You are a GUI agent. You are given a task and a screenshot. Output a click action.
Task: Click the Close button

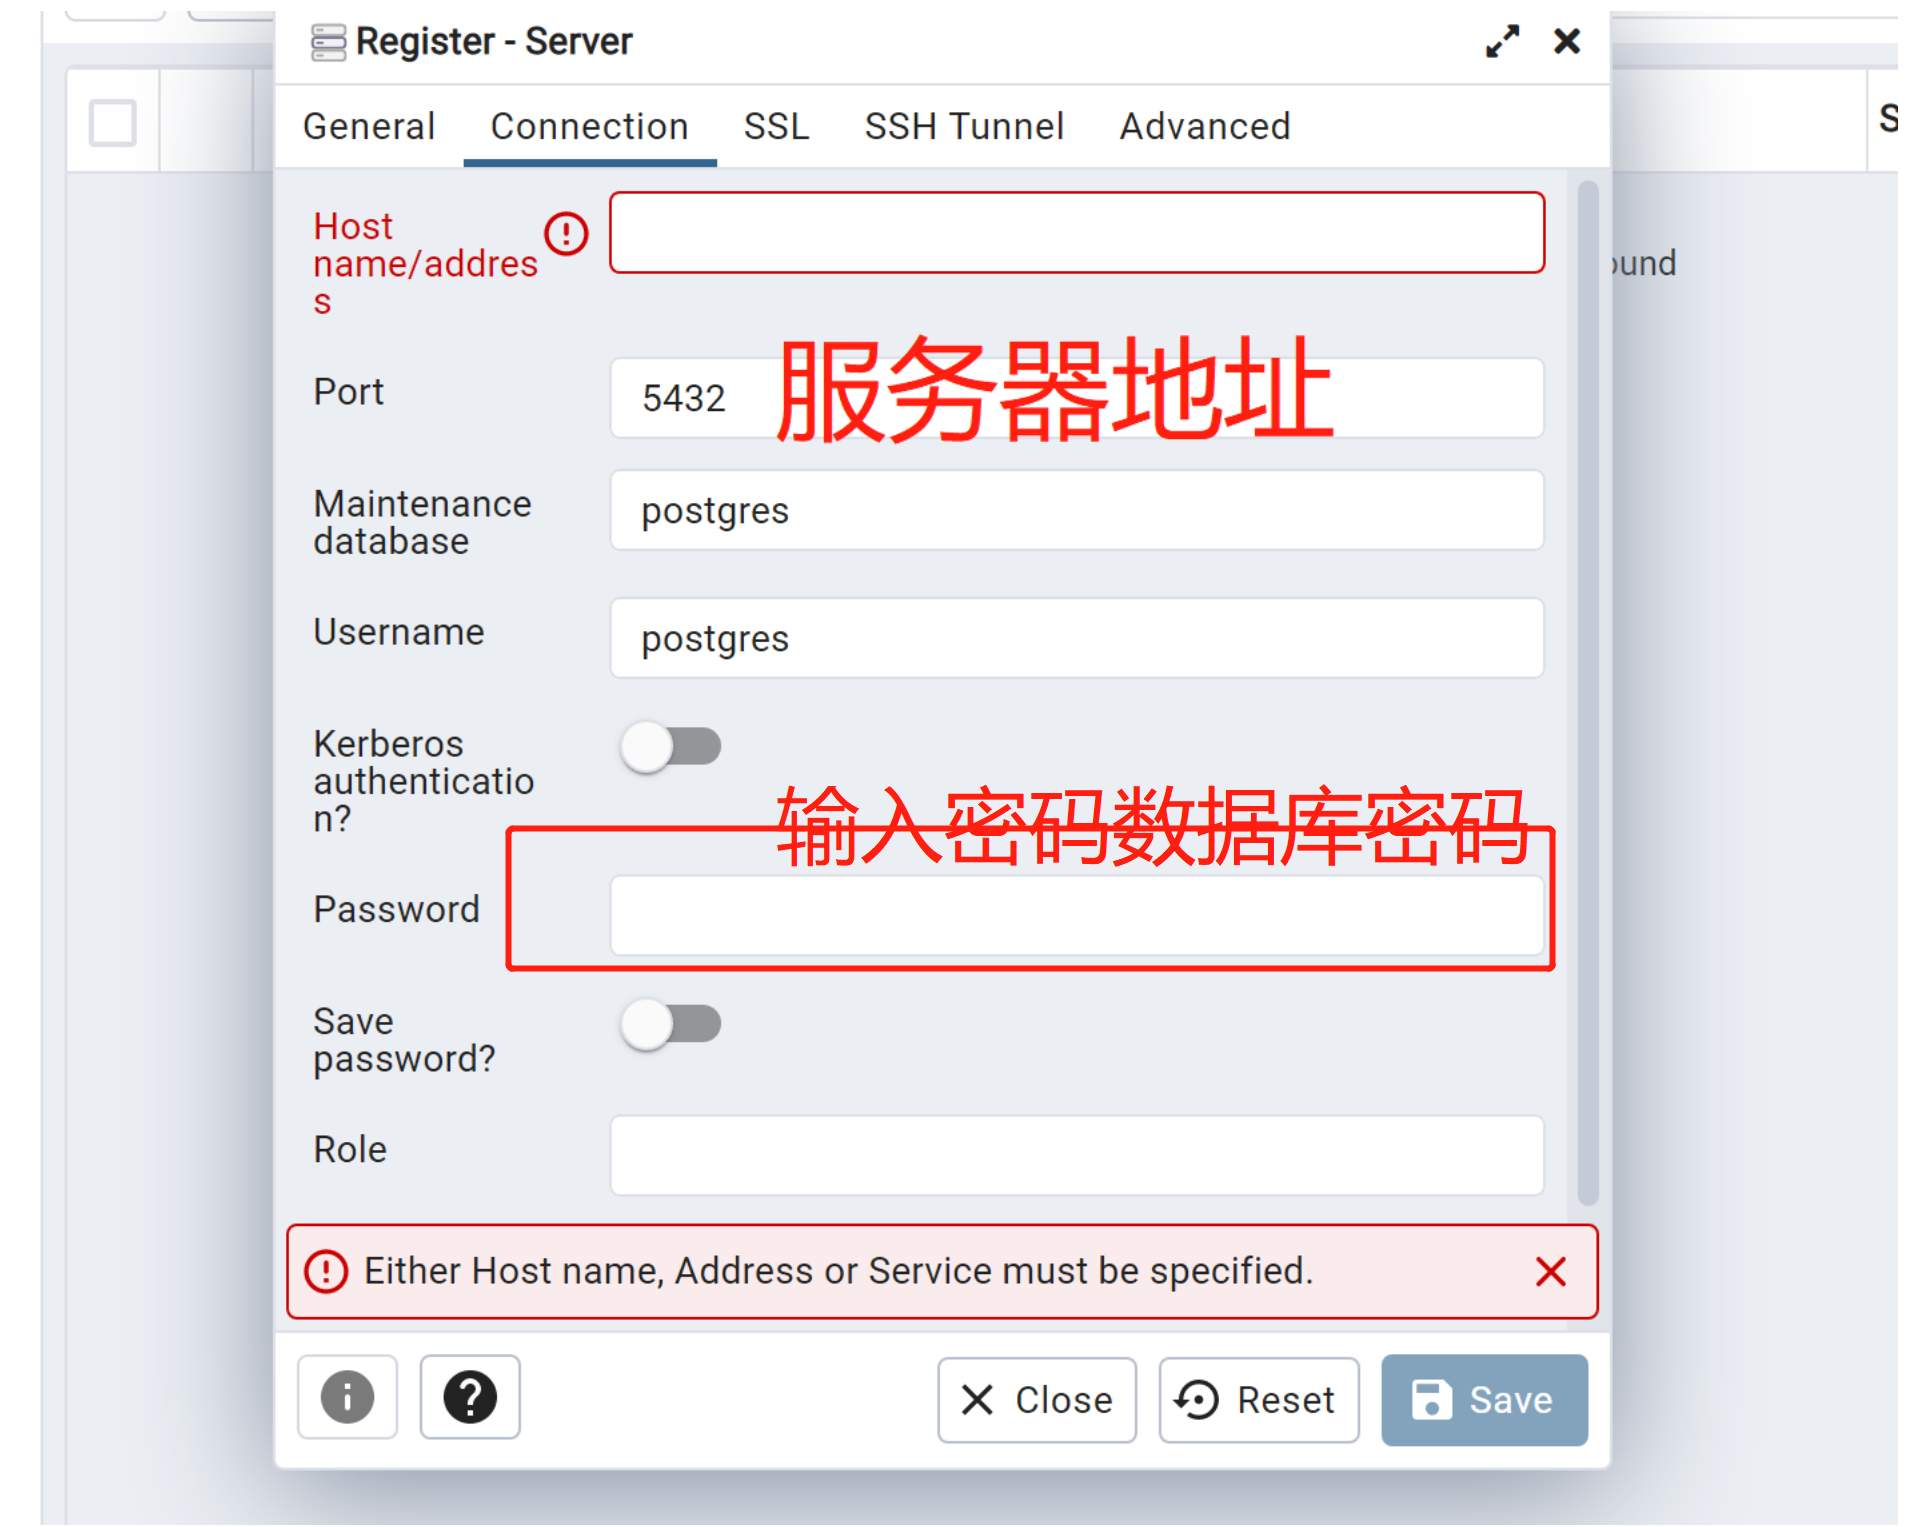(x=1037, y=1400)
